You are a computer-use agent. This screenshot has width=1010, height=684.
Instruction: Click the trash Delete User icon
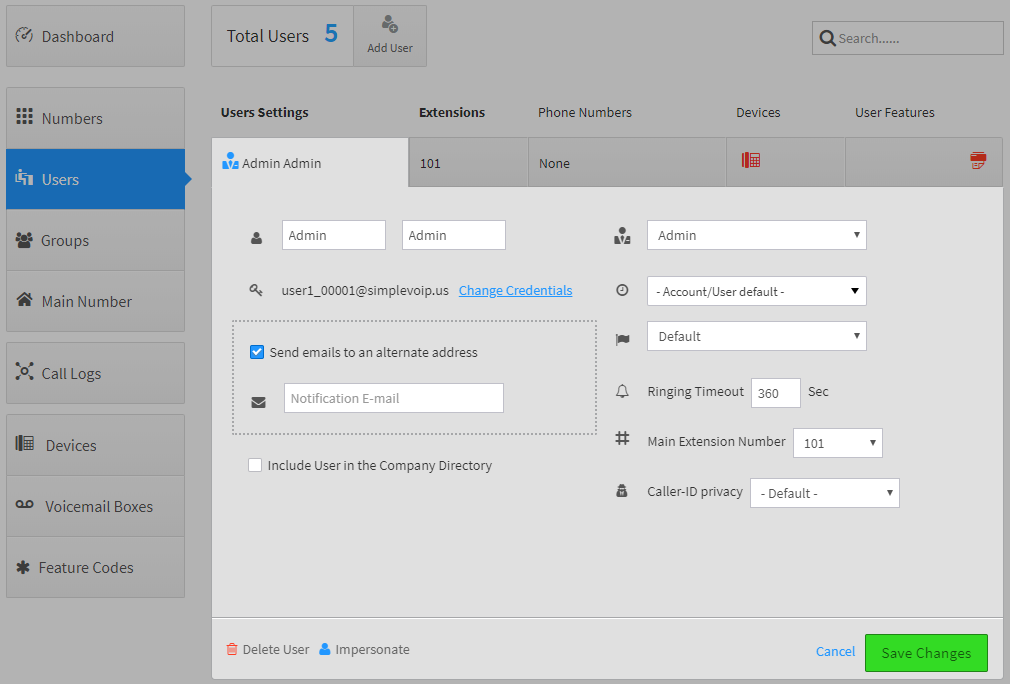(232, 649)
